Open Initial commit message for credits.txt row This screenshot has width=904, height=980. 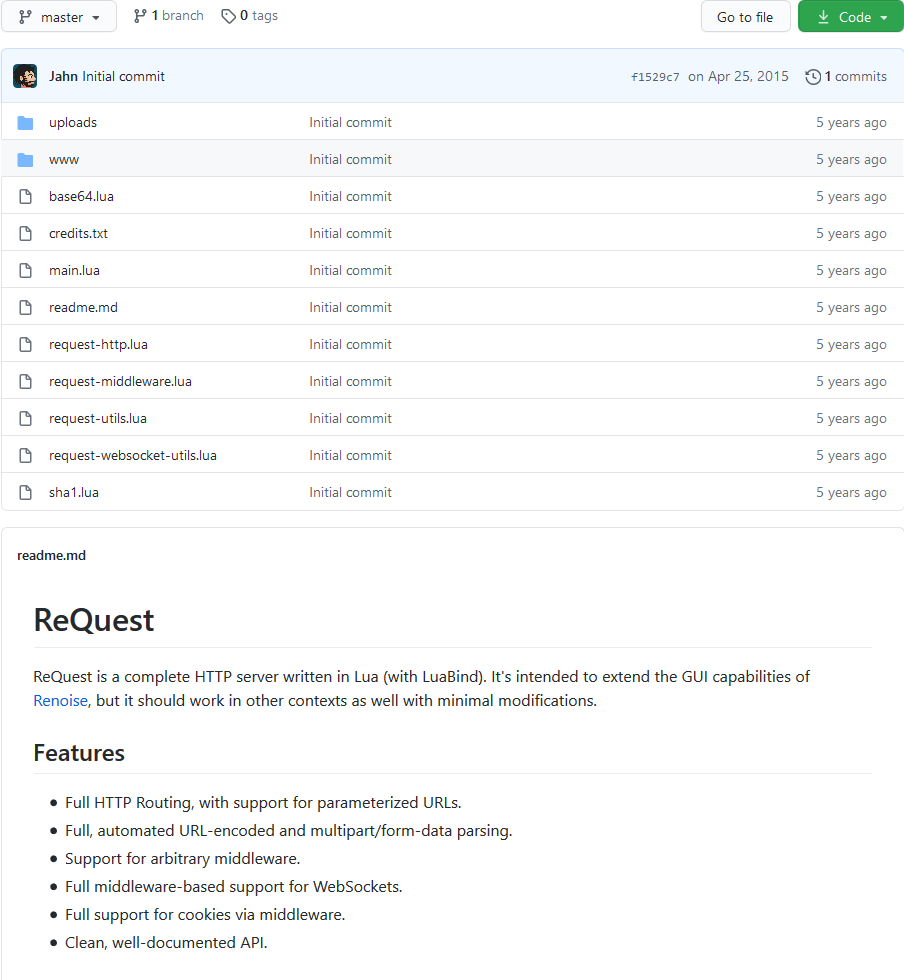351,233
